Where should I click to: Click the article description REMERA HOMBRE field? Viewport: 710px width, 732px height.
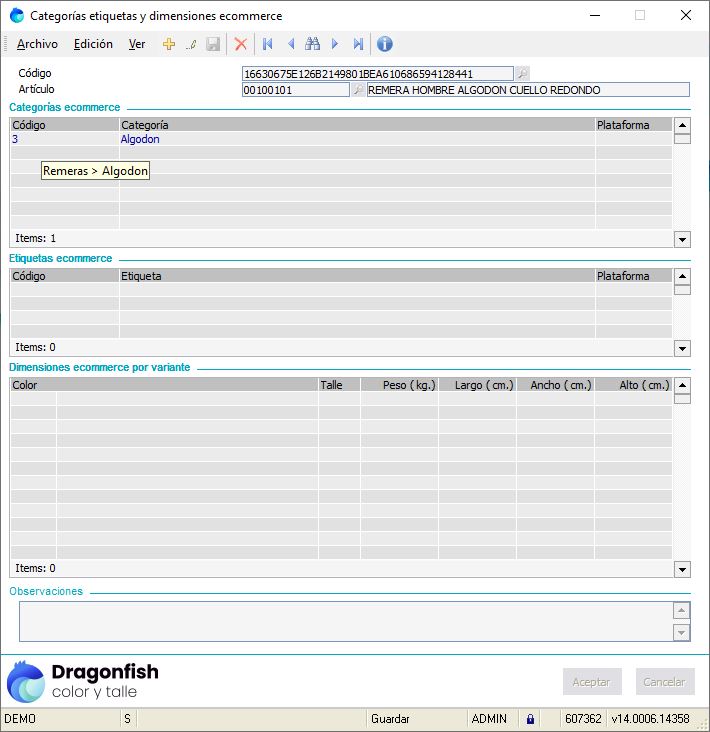pos(528,90)
